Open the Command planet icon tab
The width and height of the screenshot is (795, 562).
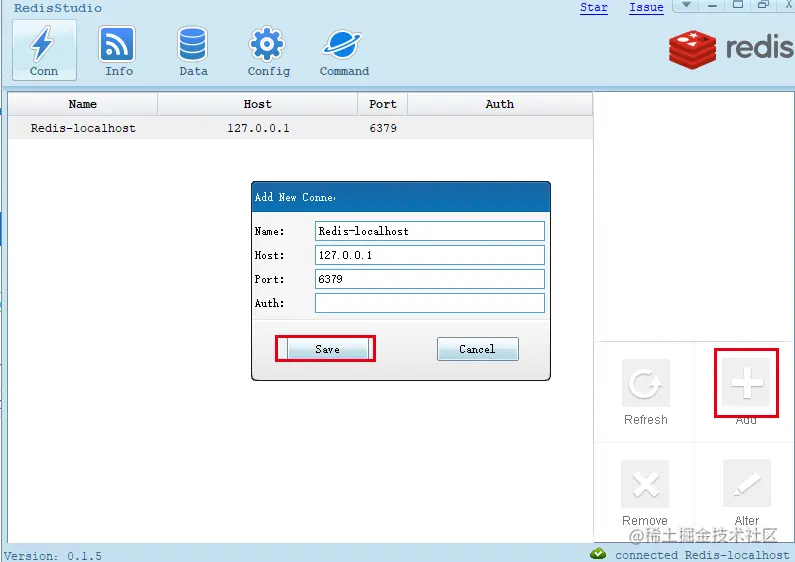click(x=344, y=50)
